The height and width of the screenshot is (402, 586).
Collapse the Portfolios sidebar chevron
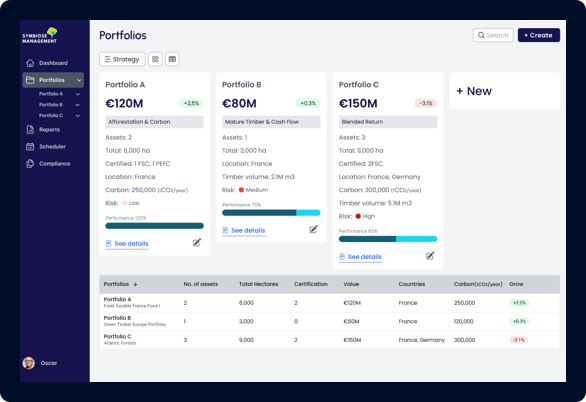point(79,80)
